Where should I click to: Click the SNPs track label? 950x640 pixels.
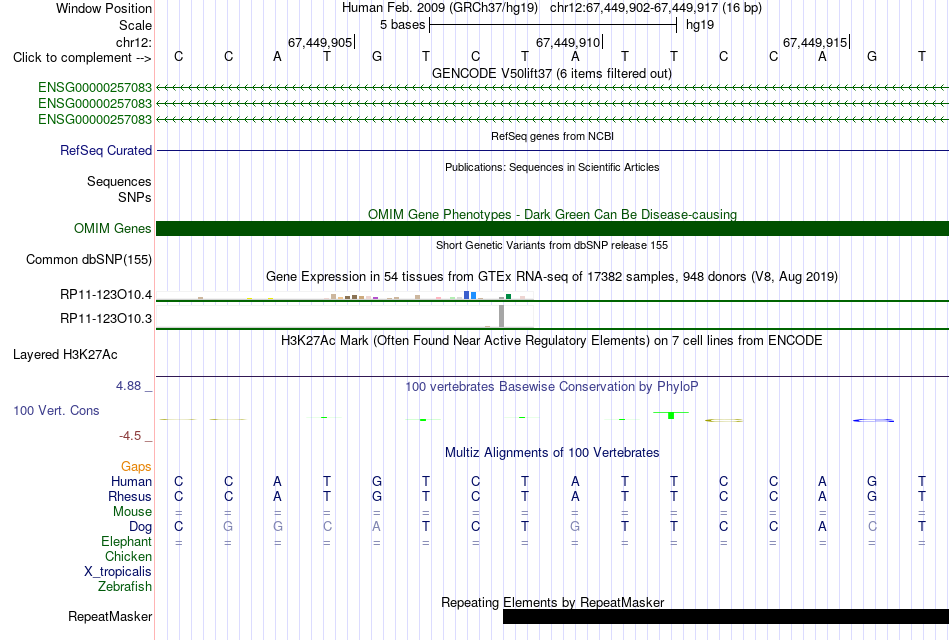click(135, 197)
